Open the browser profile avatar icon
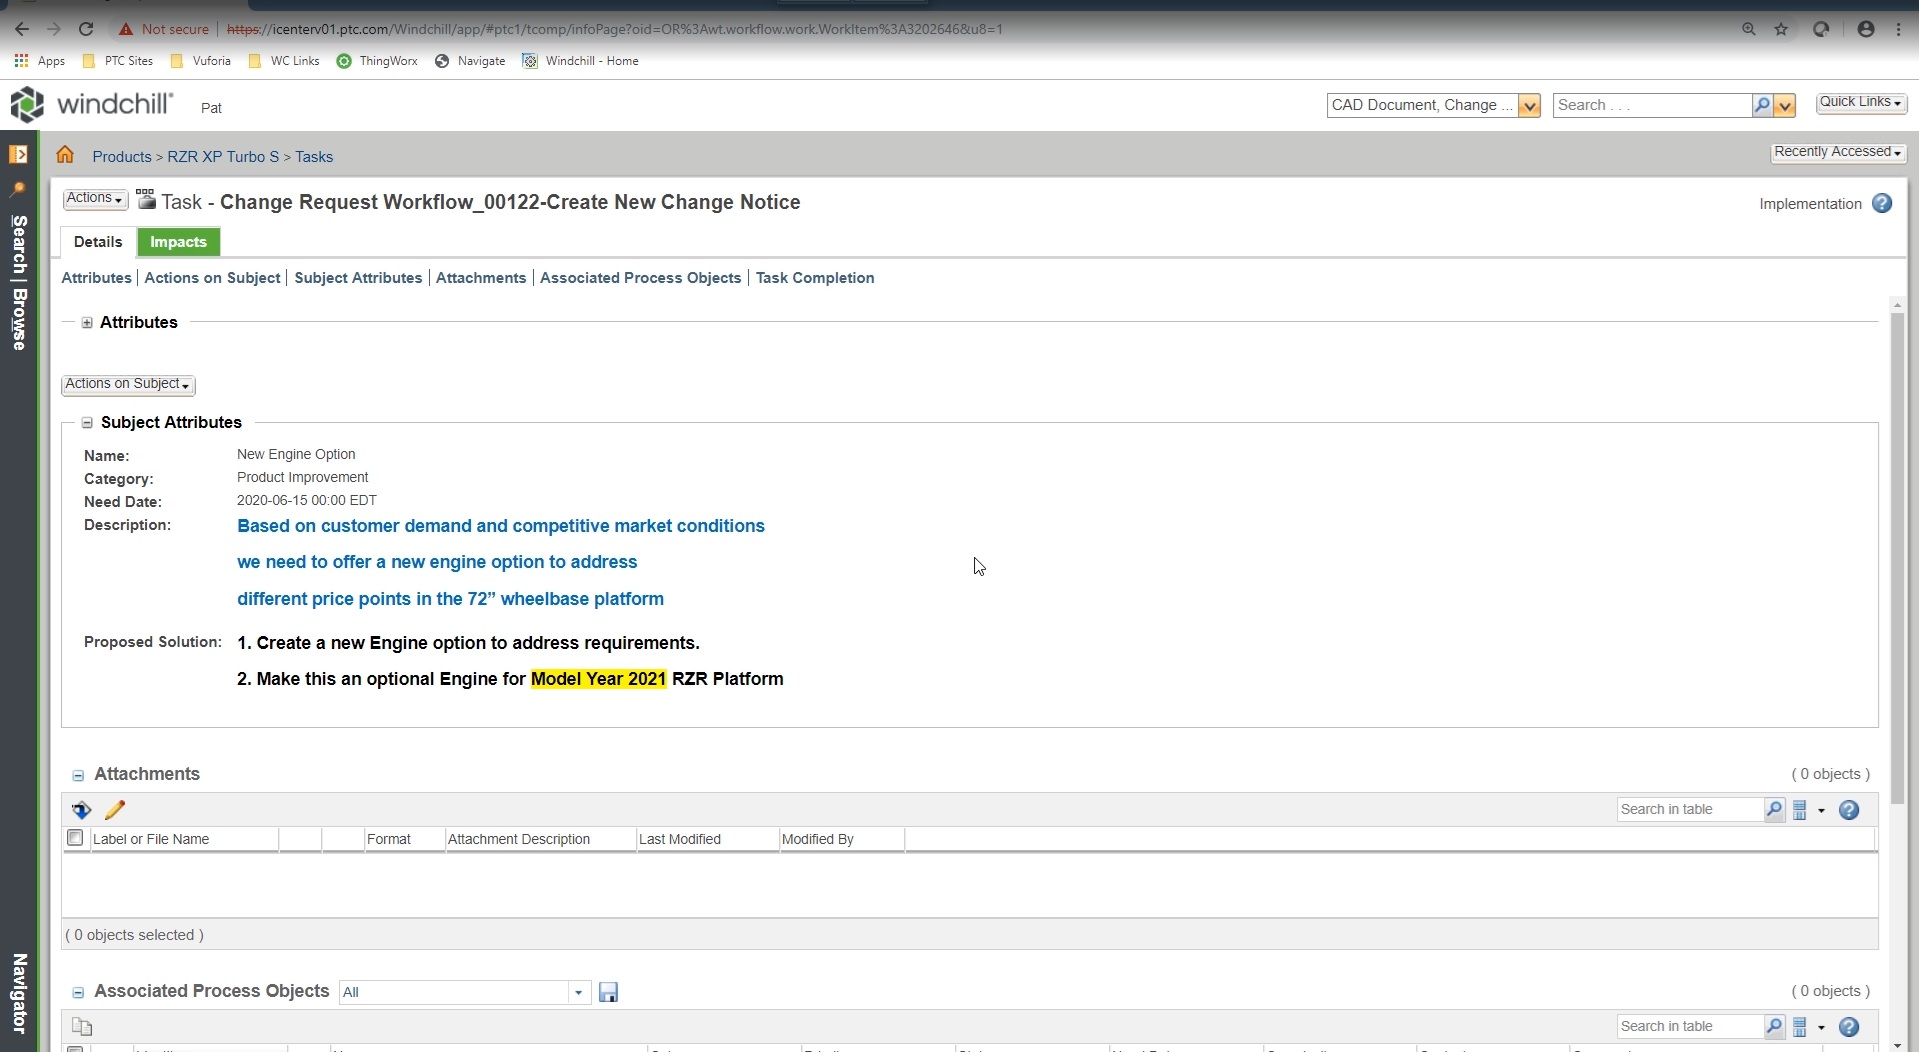 [1866, 29]
